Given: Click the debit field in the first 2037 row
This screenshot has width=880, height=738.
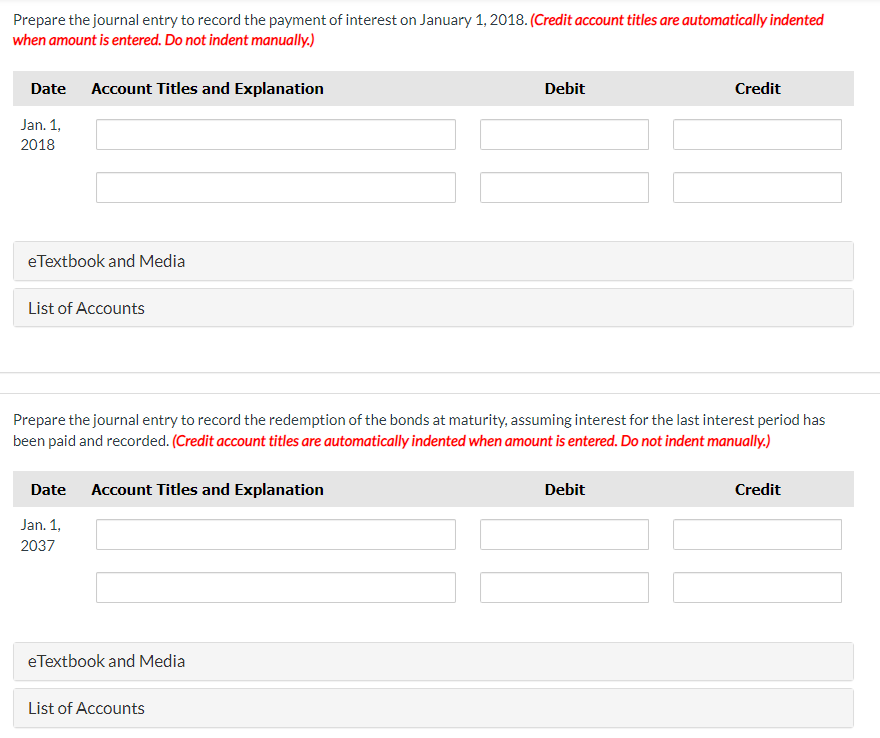Looking at the screenshot, I should (564, 534).
